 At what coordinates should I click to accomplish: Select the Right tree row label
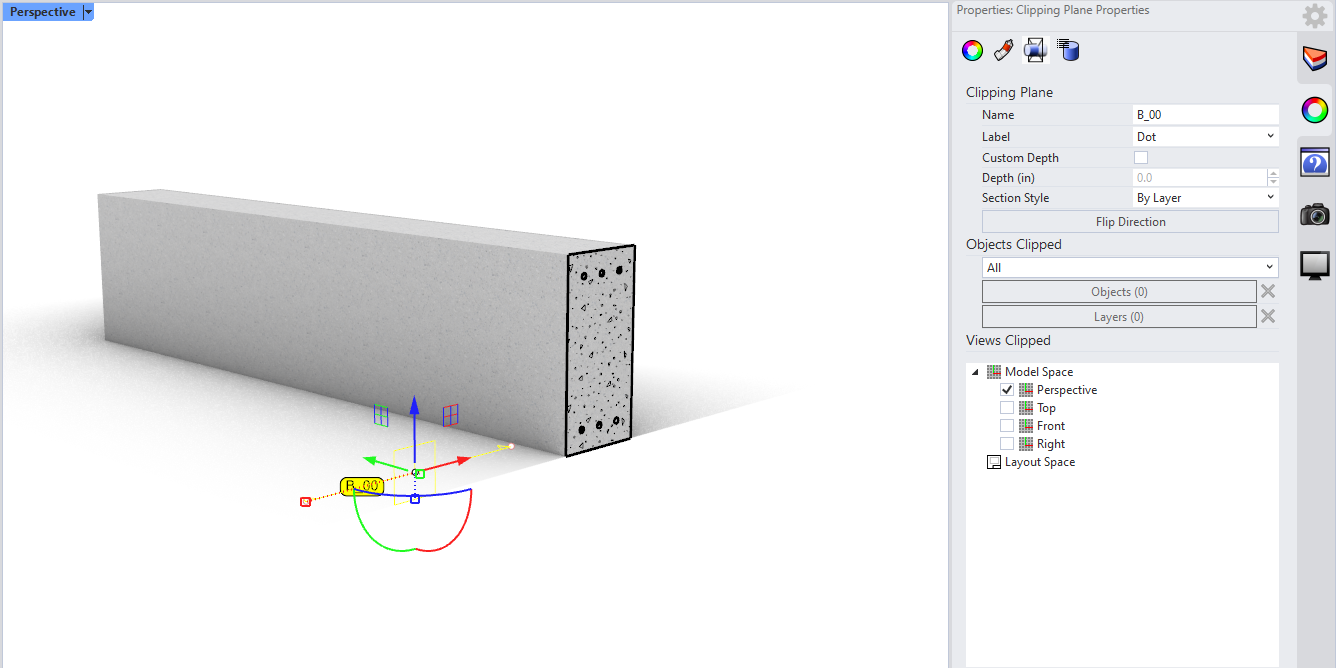click(x=1051, y=444)
